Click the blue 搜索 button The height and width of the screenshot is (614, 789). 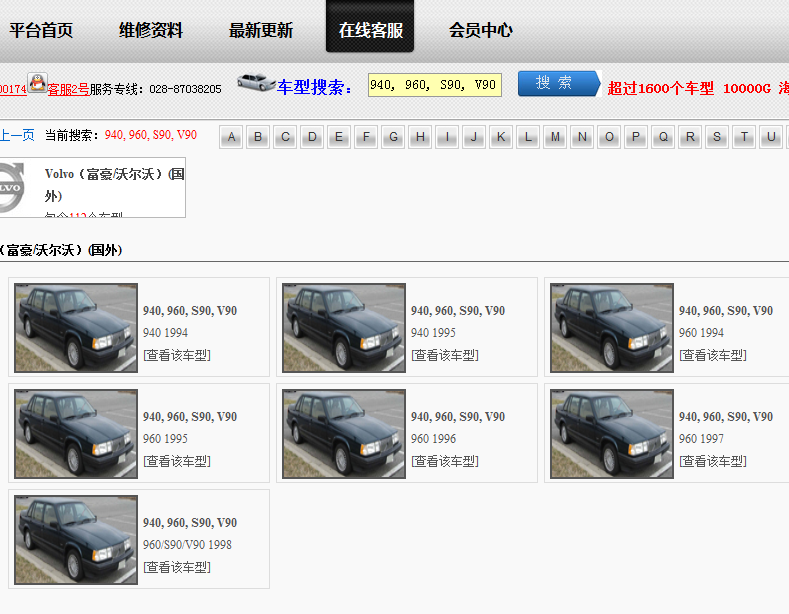tap(559, 83)
